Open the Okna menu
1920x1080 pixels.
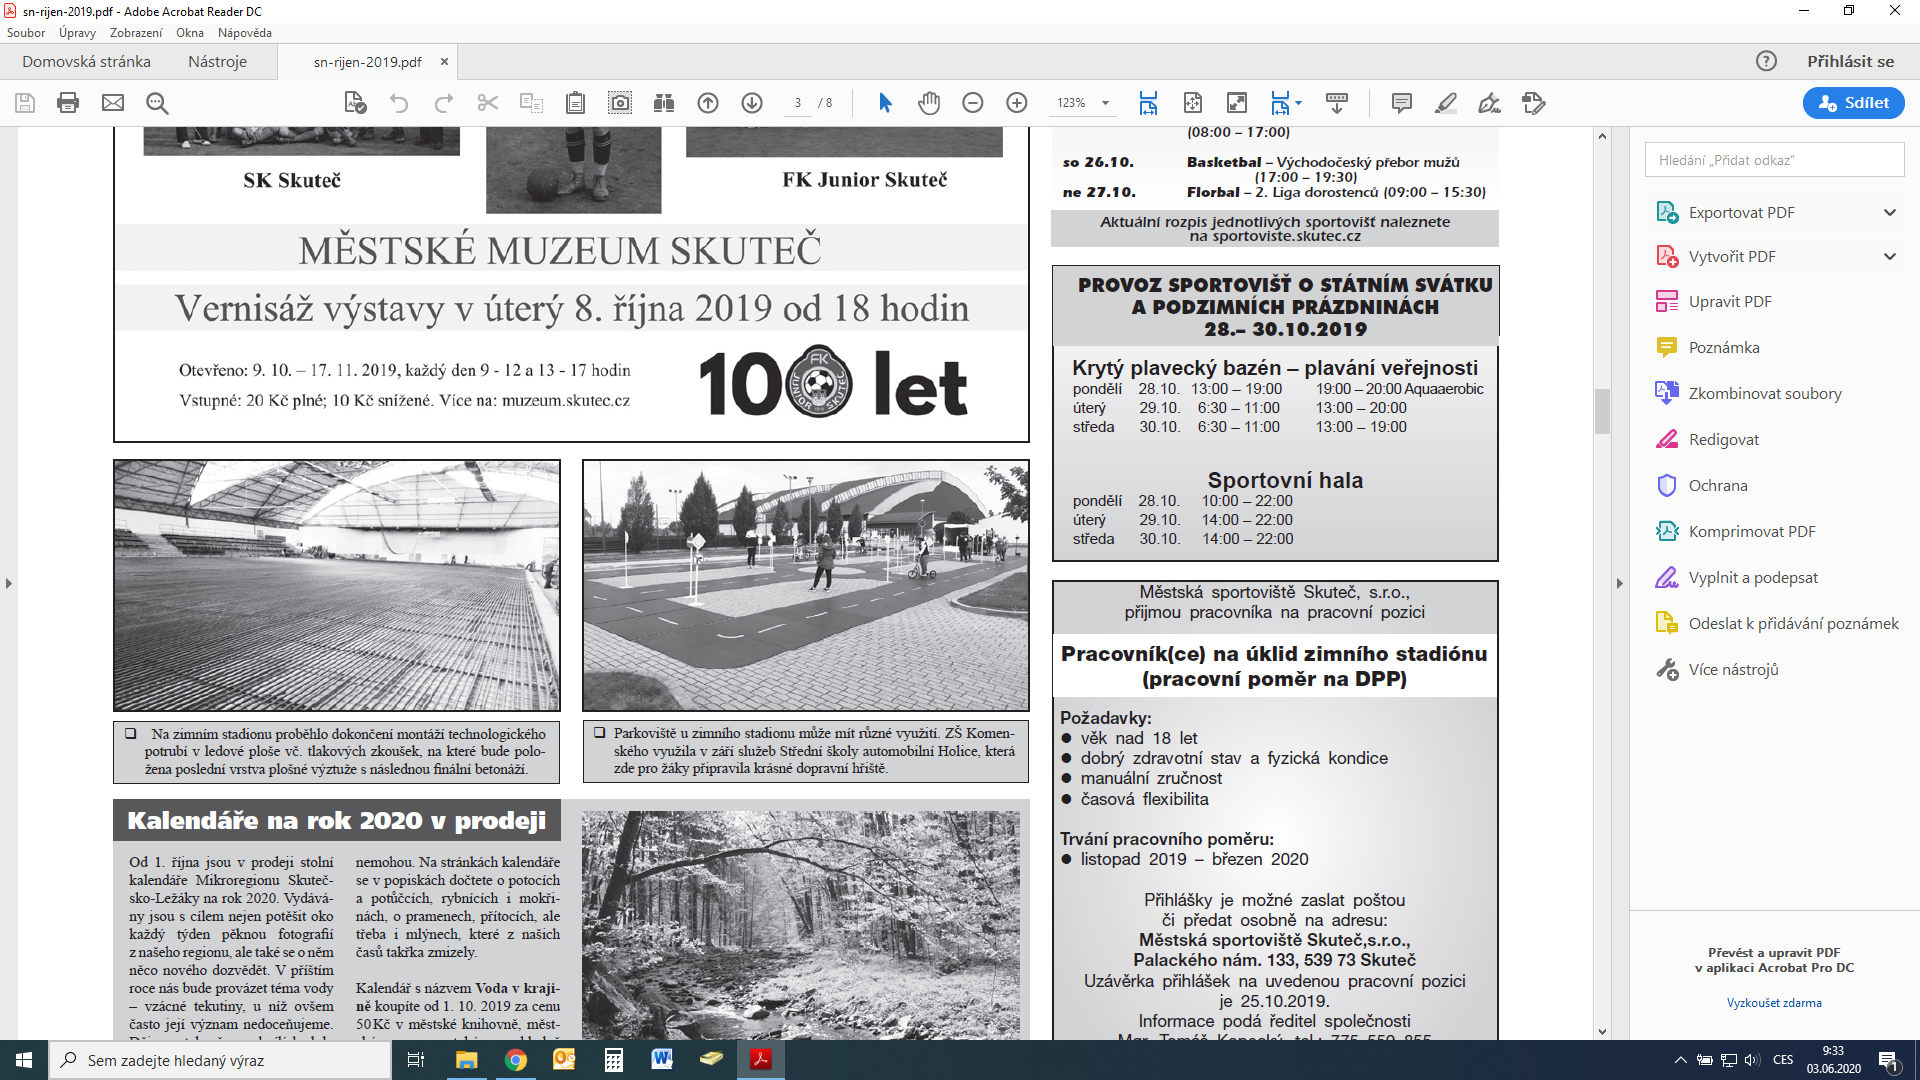190,33
